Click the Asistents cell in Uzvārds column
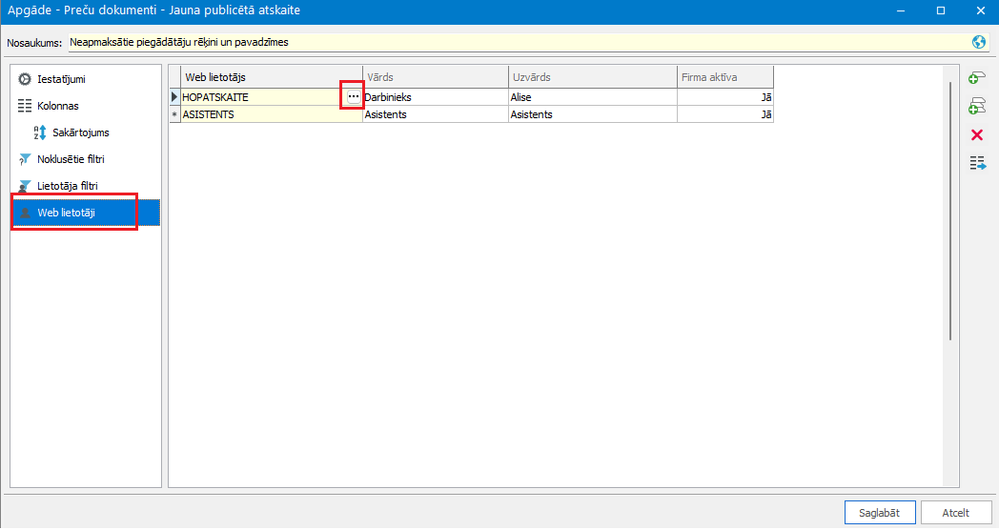 [x=593, y=115]
